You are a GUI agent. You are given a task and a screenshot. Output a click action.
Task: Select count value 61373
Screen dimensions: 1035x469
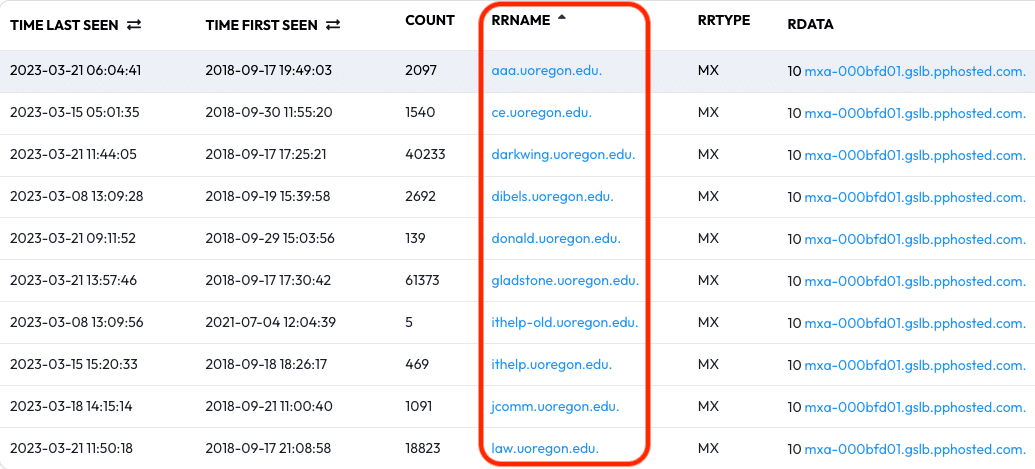[x=422, y=280]
